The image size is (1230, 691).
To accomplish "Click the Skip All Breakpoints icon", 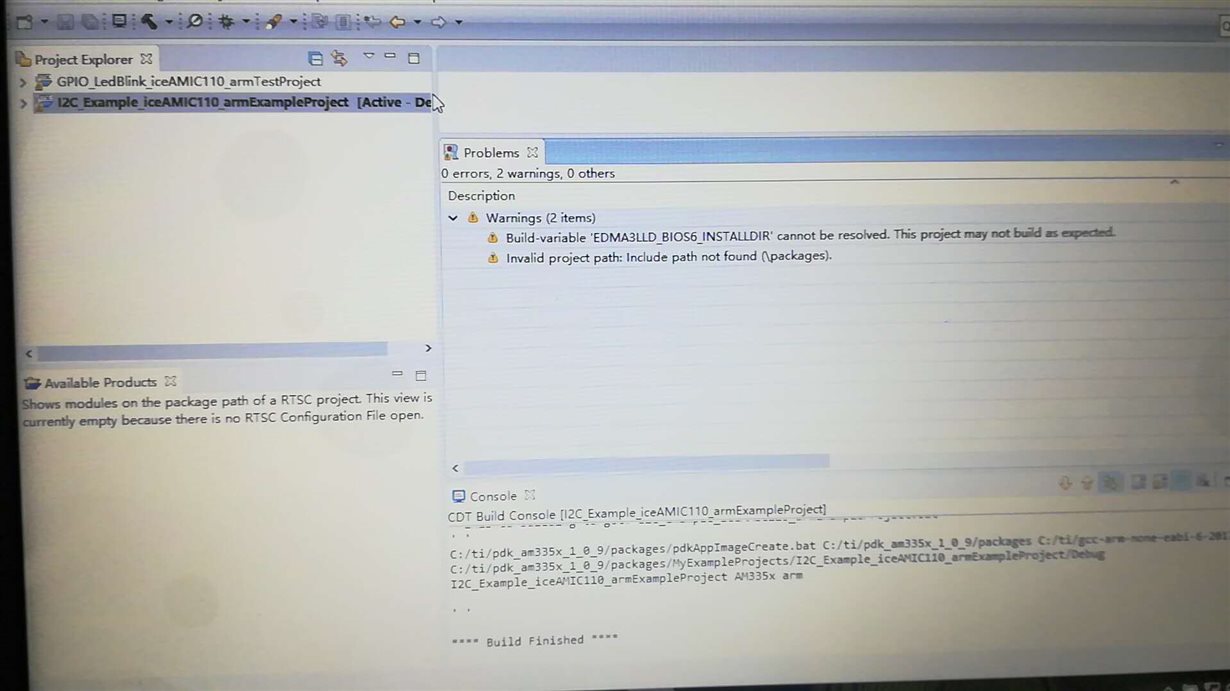I will tap(194, 21).
